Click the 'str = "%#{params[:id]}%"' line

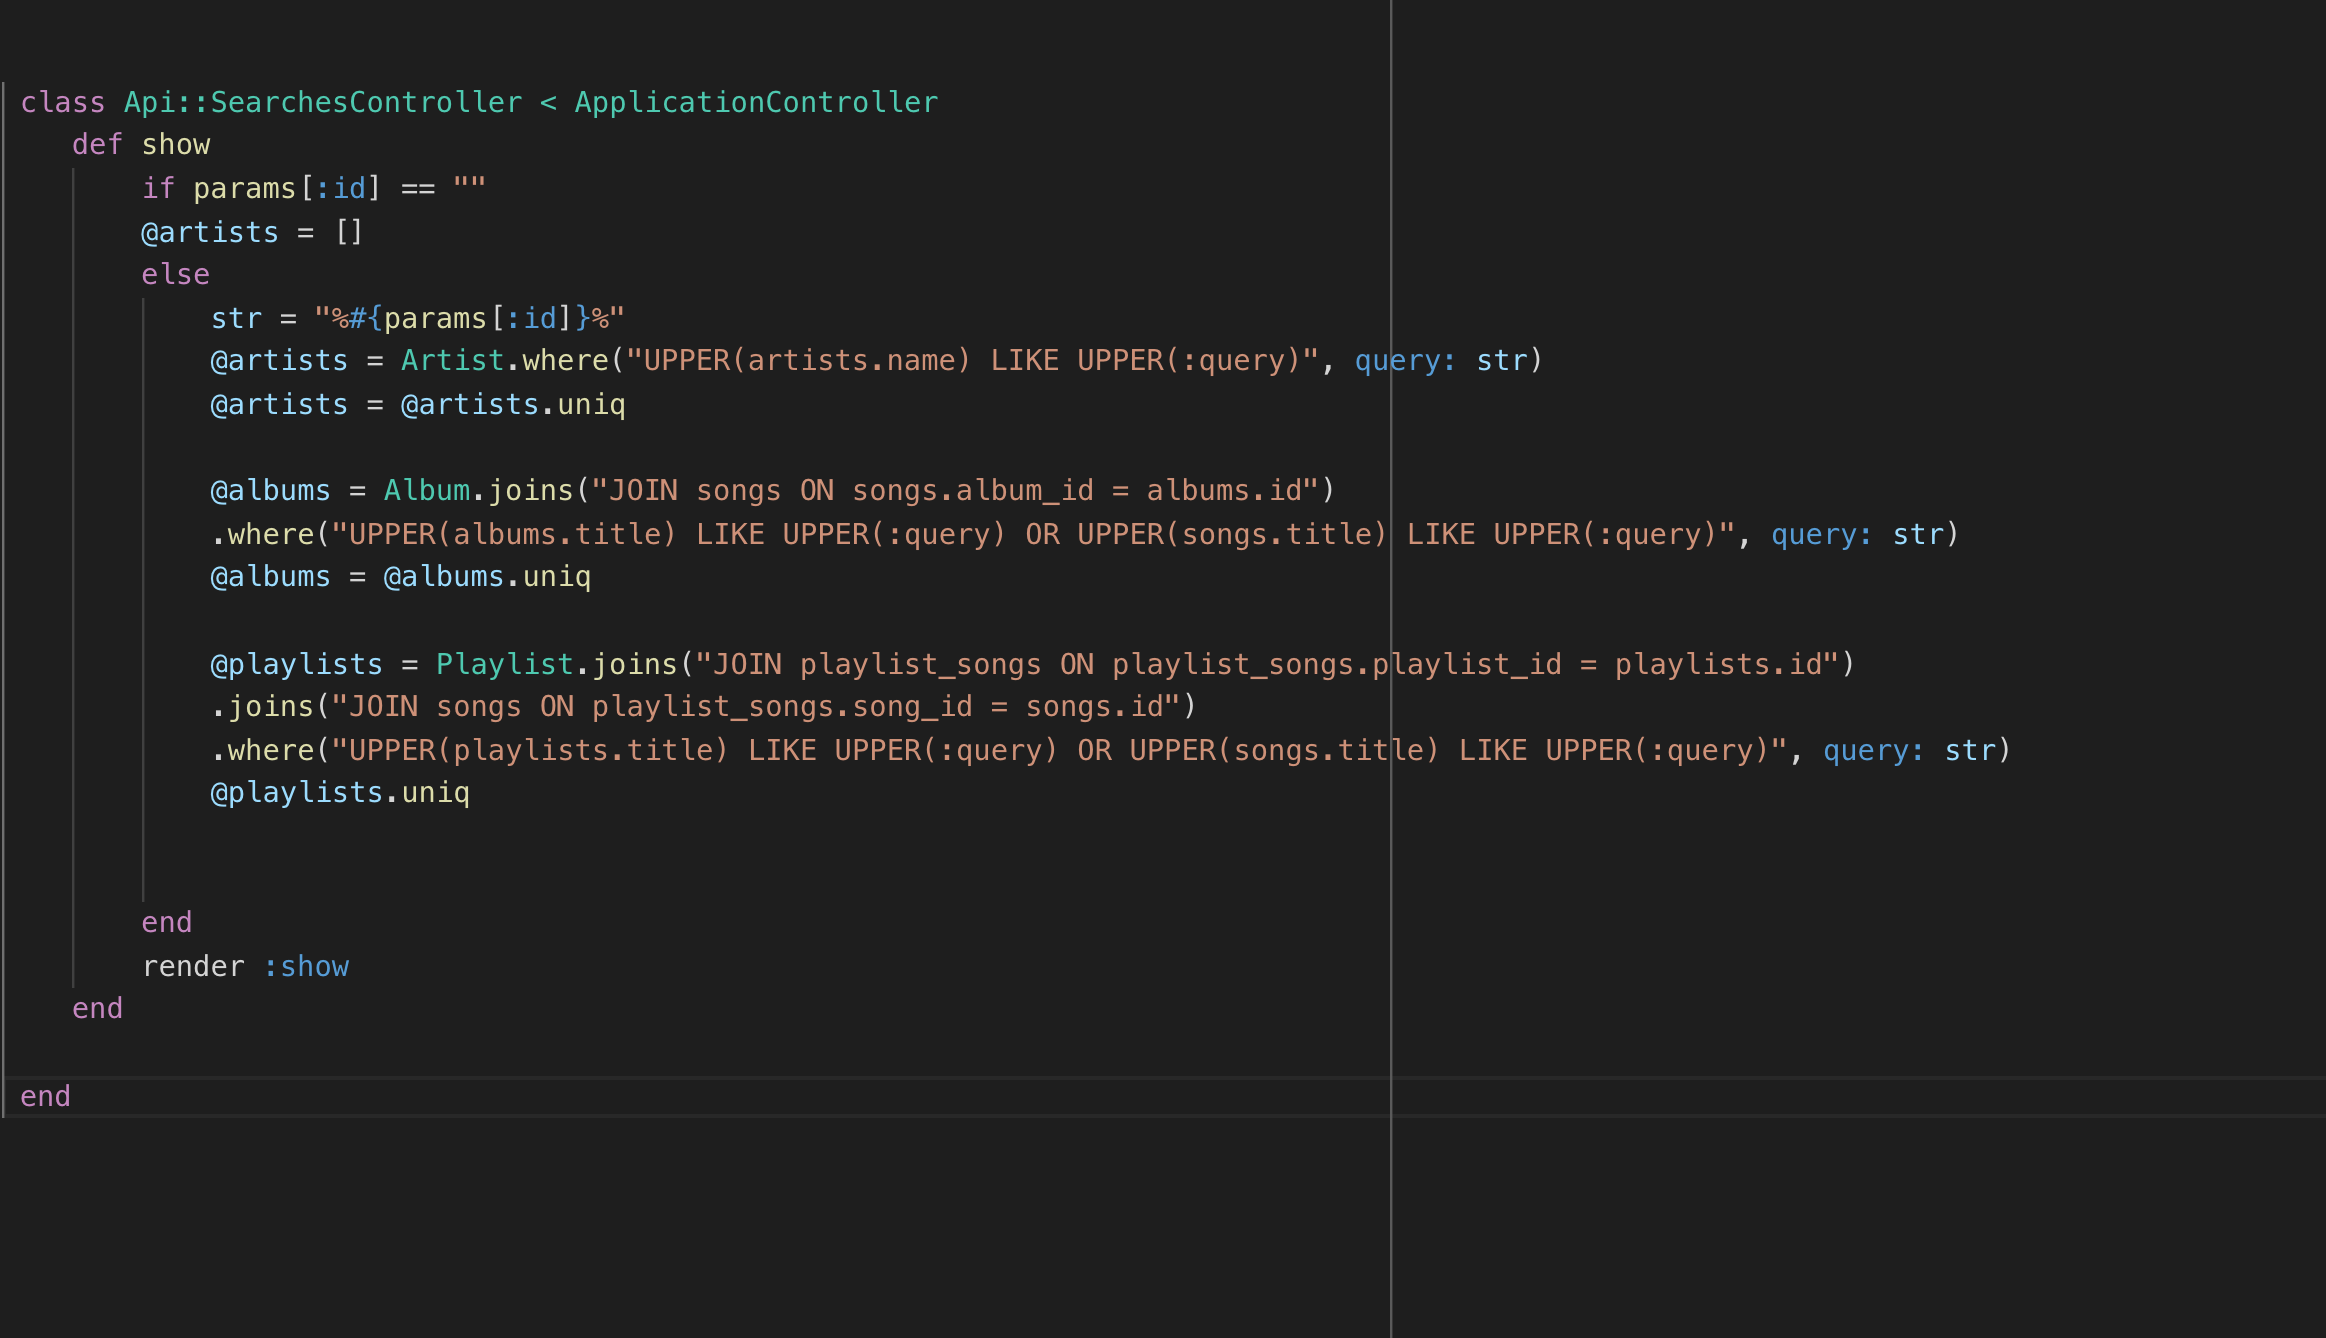click(418, 318)
